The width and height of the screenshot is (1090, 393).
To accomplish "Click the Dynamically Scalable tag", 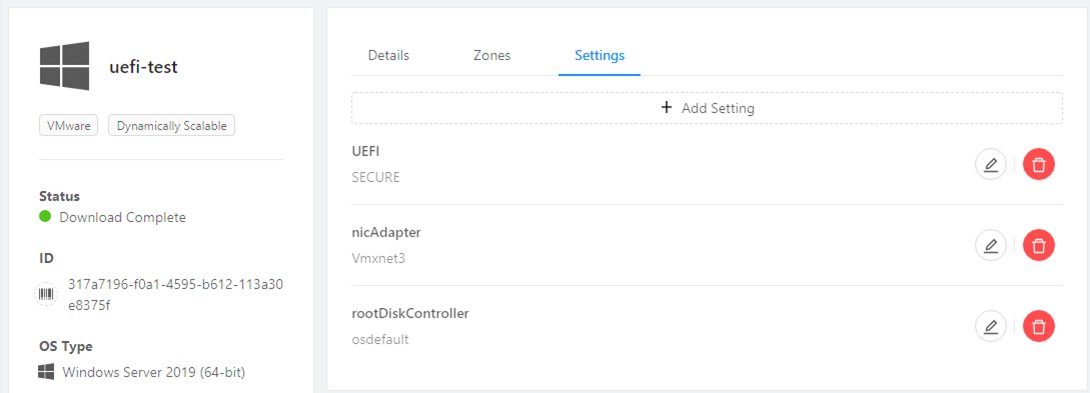I will [x=172, y=127].
